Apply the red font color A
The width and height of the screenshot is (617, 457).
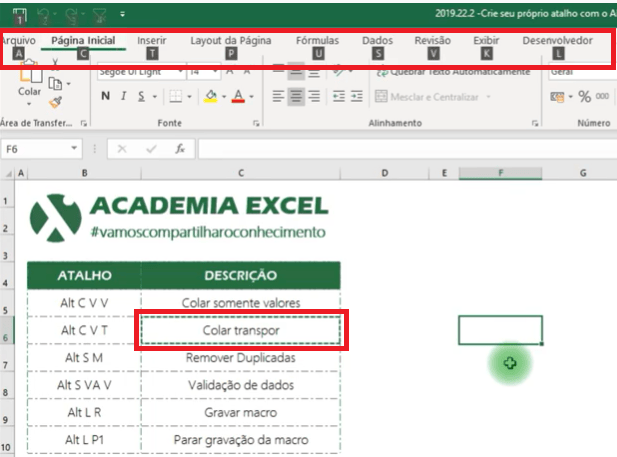[x=238, y=96]
